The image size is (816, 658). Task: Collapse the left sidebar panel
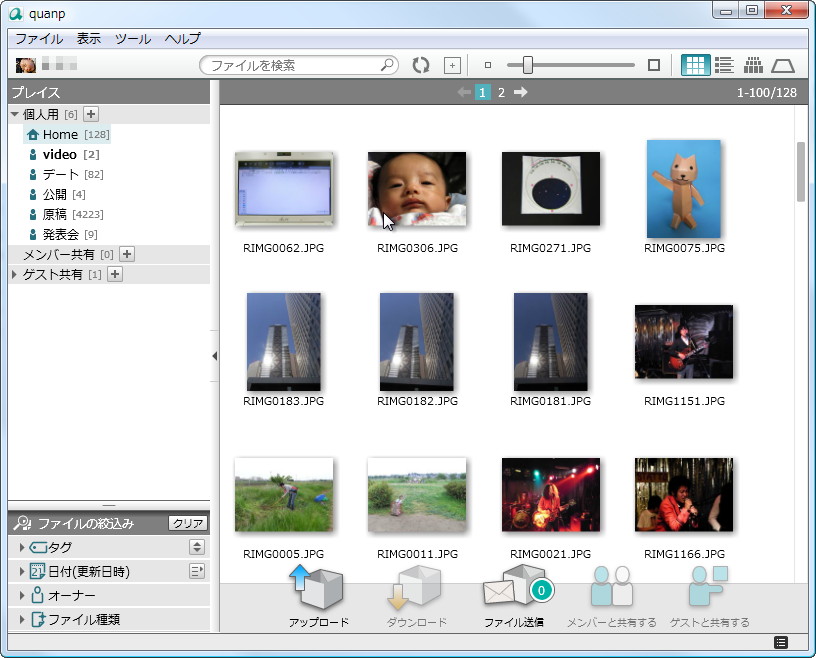pos(214,356)
